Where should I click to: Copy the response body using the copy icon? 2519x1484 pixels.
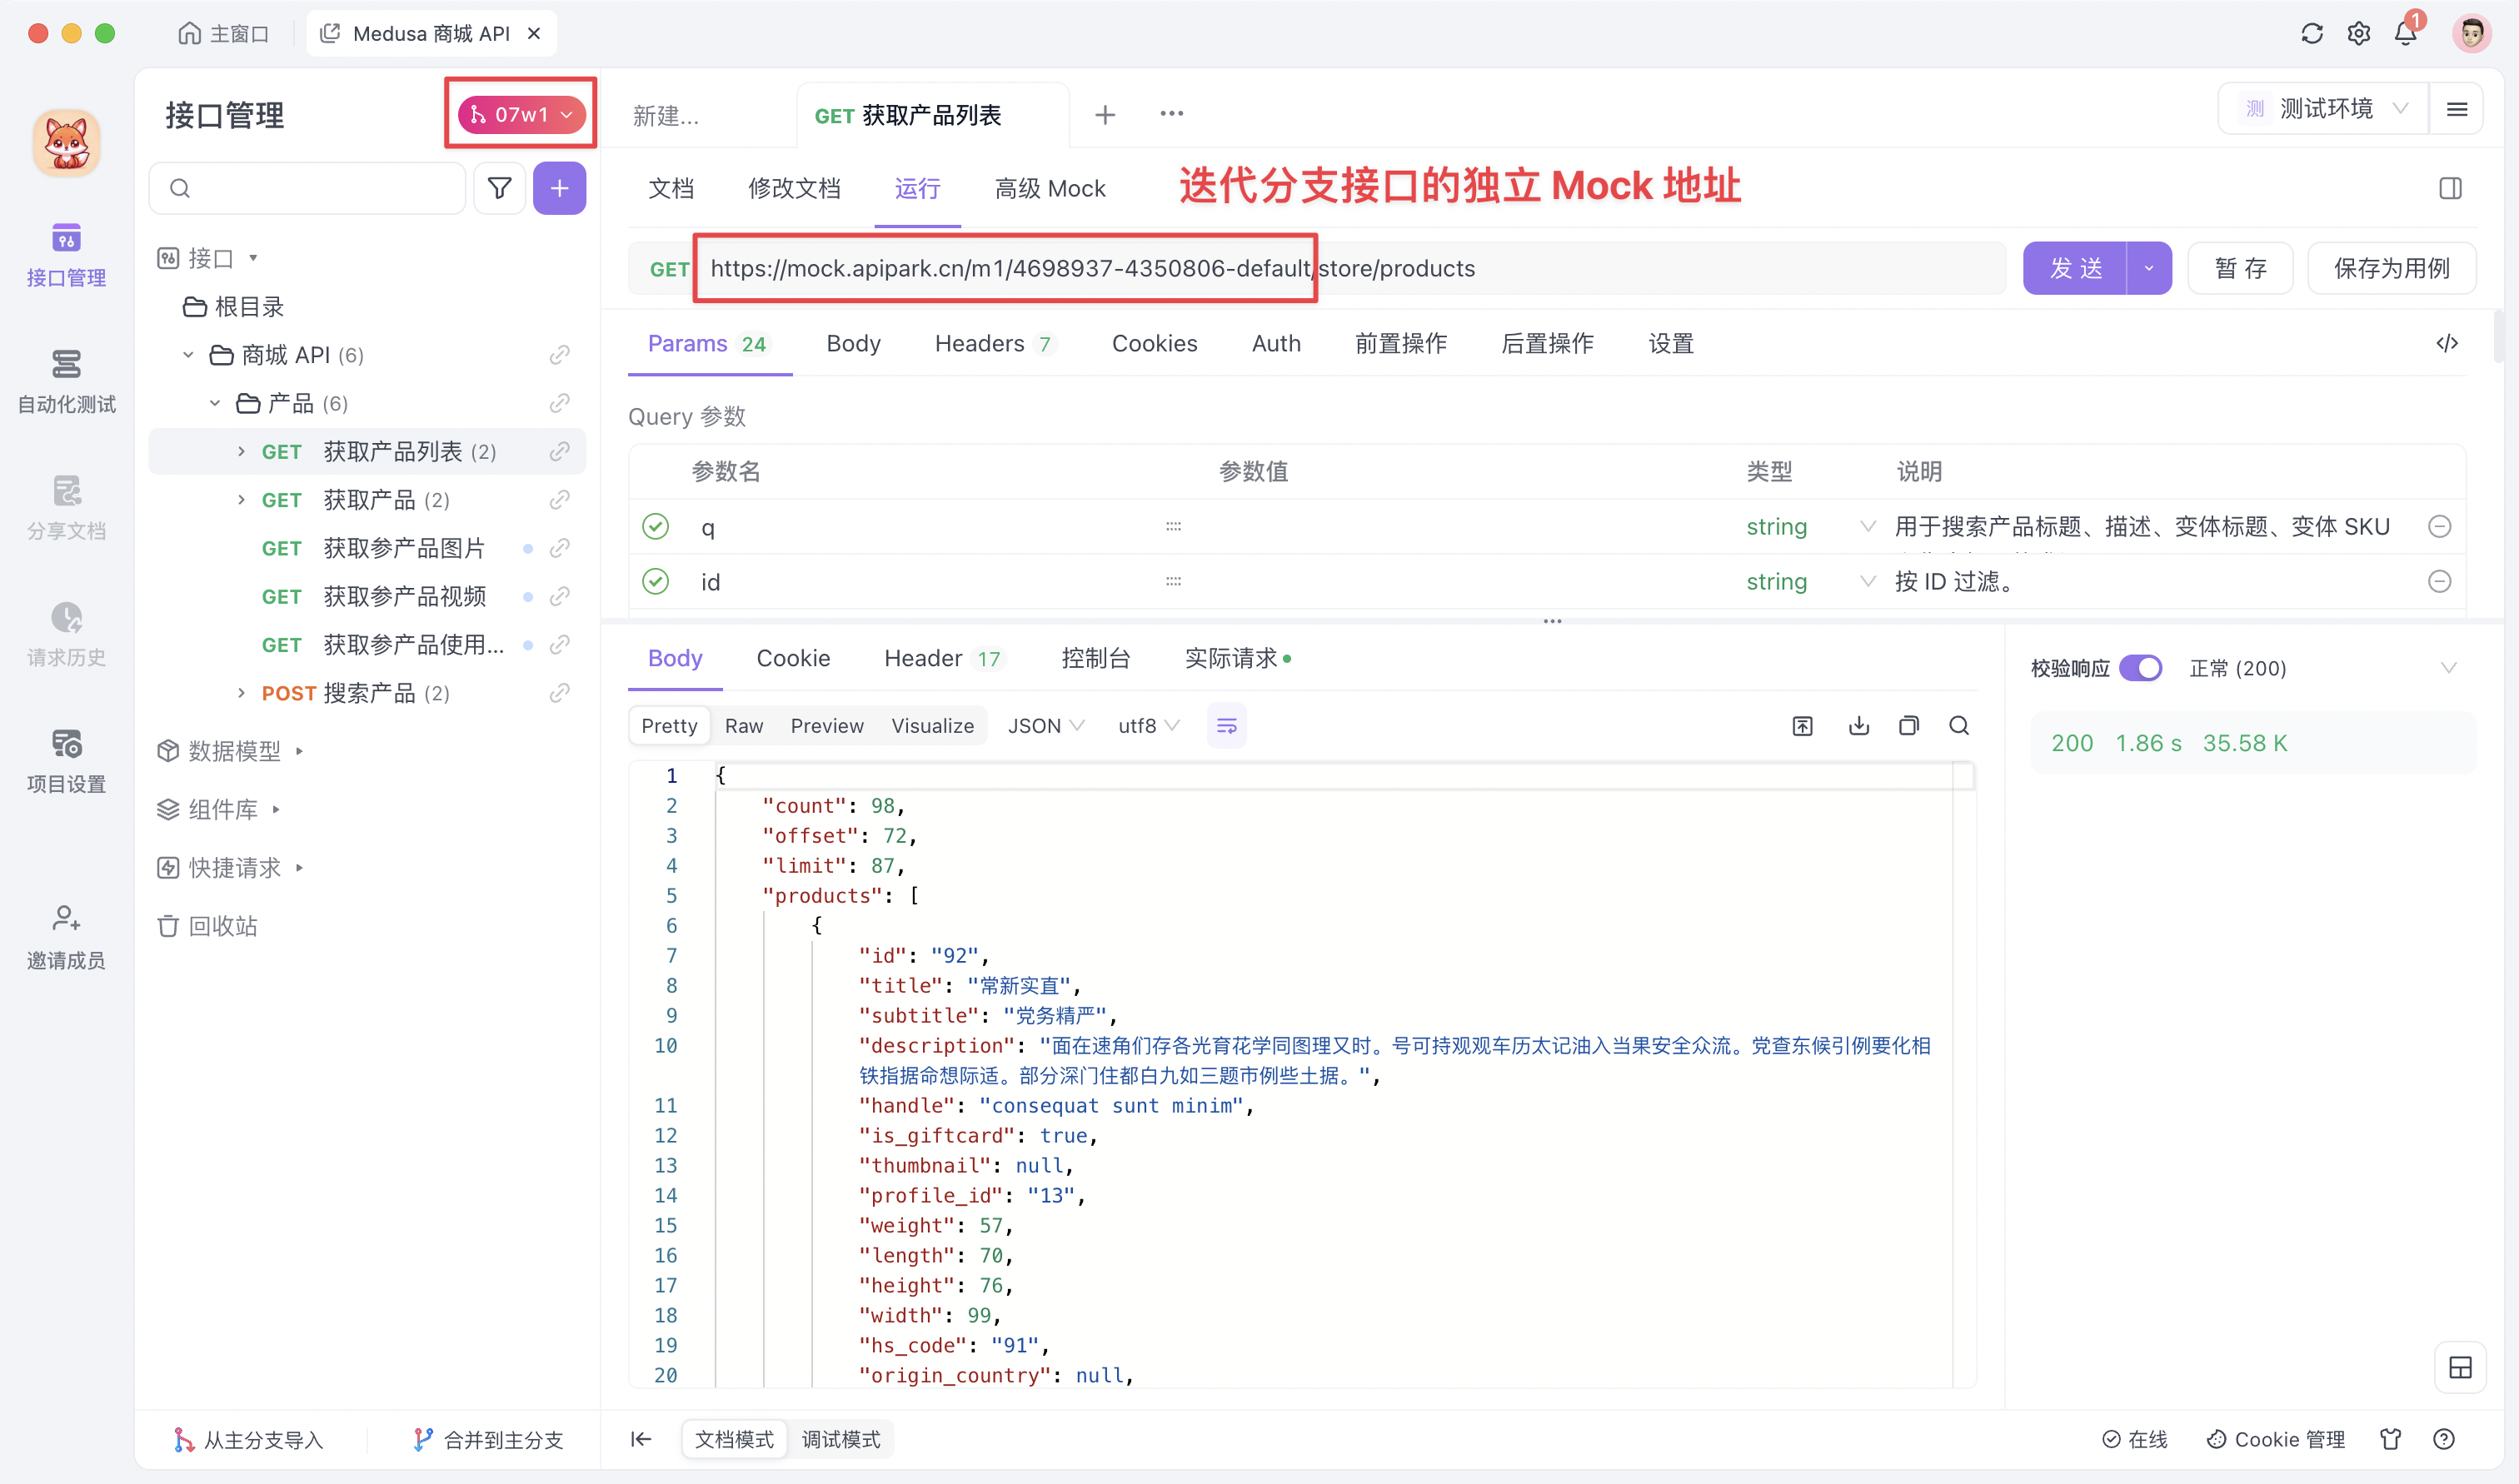[x=1908, y=725]
